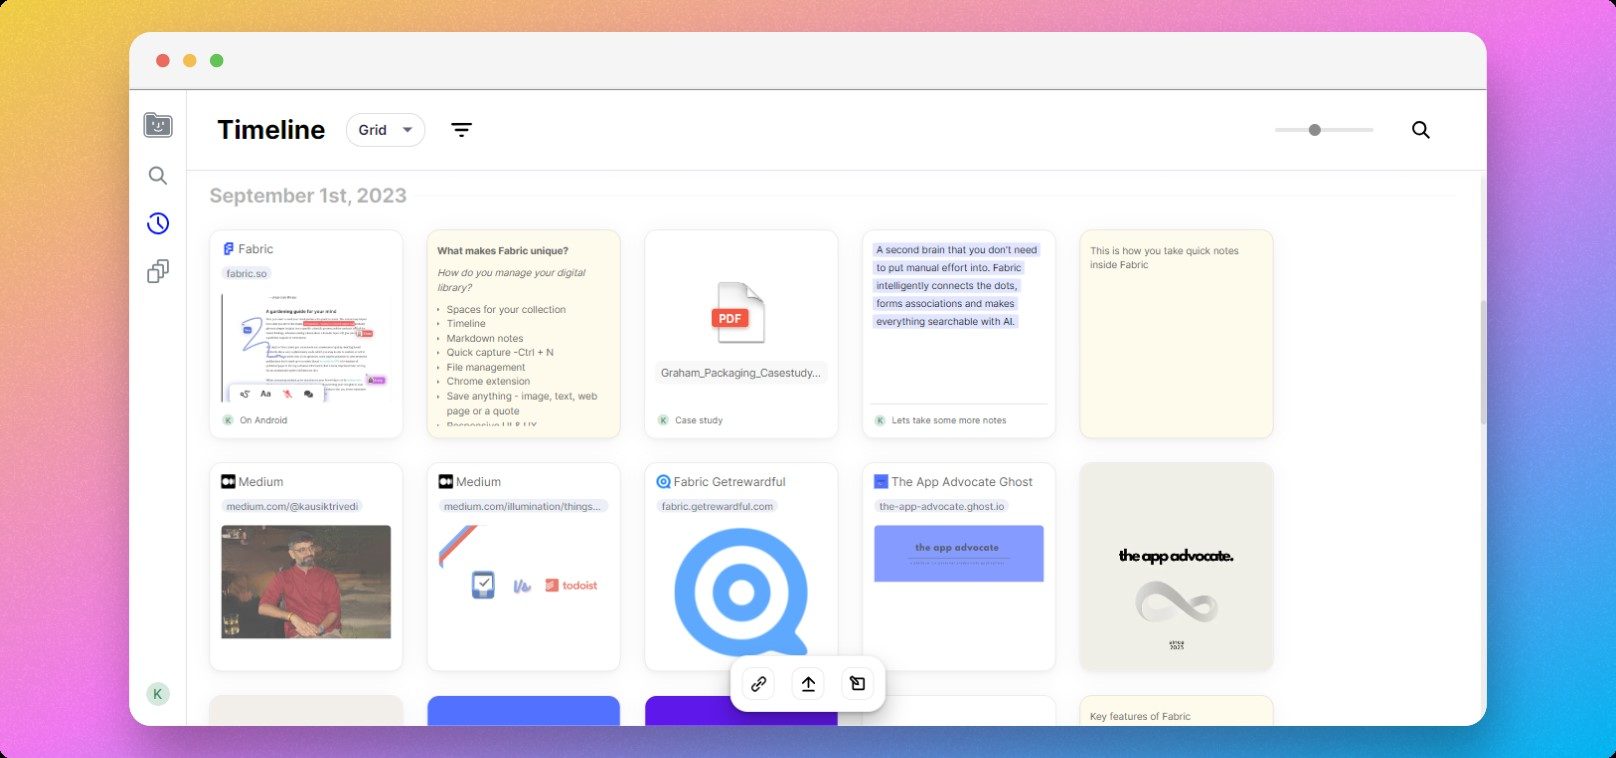Screen dimensions: 1616x758
Task: Open the 'Key features of Fabric' note
Action: coord(1176,711)
